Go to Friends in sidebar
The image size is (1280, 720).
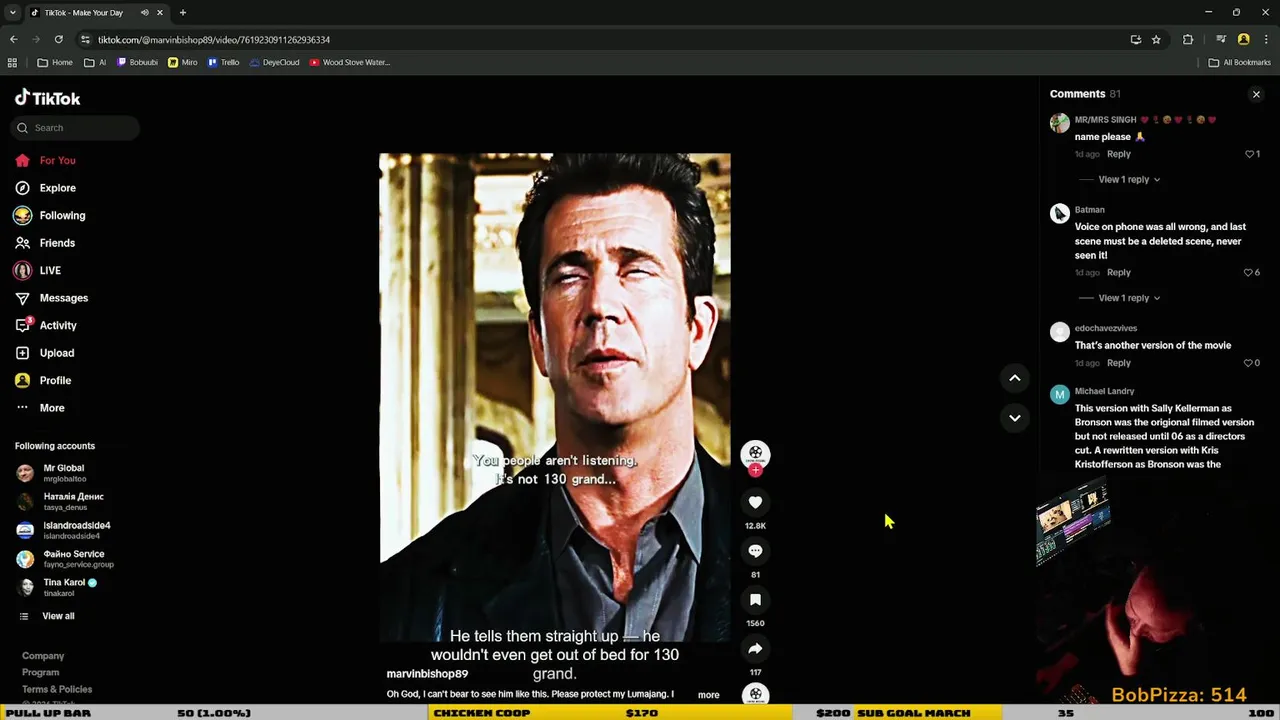[46, 243]
